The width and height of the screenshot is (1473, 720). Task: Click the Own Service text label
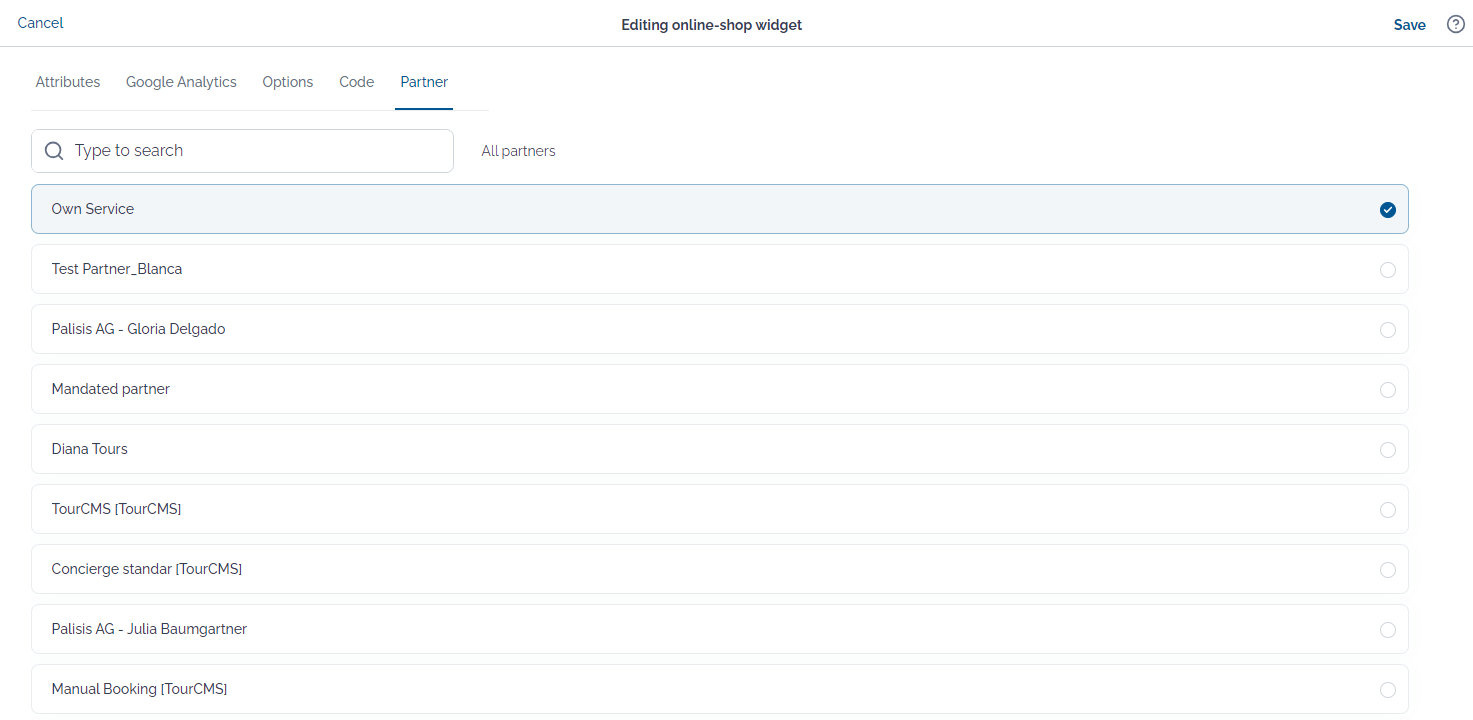[x=93, y=209]
